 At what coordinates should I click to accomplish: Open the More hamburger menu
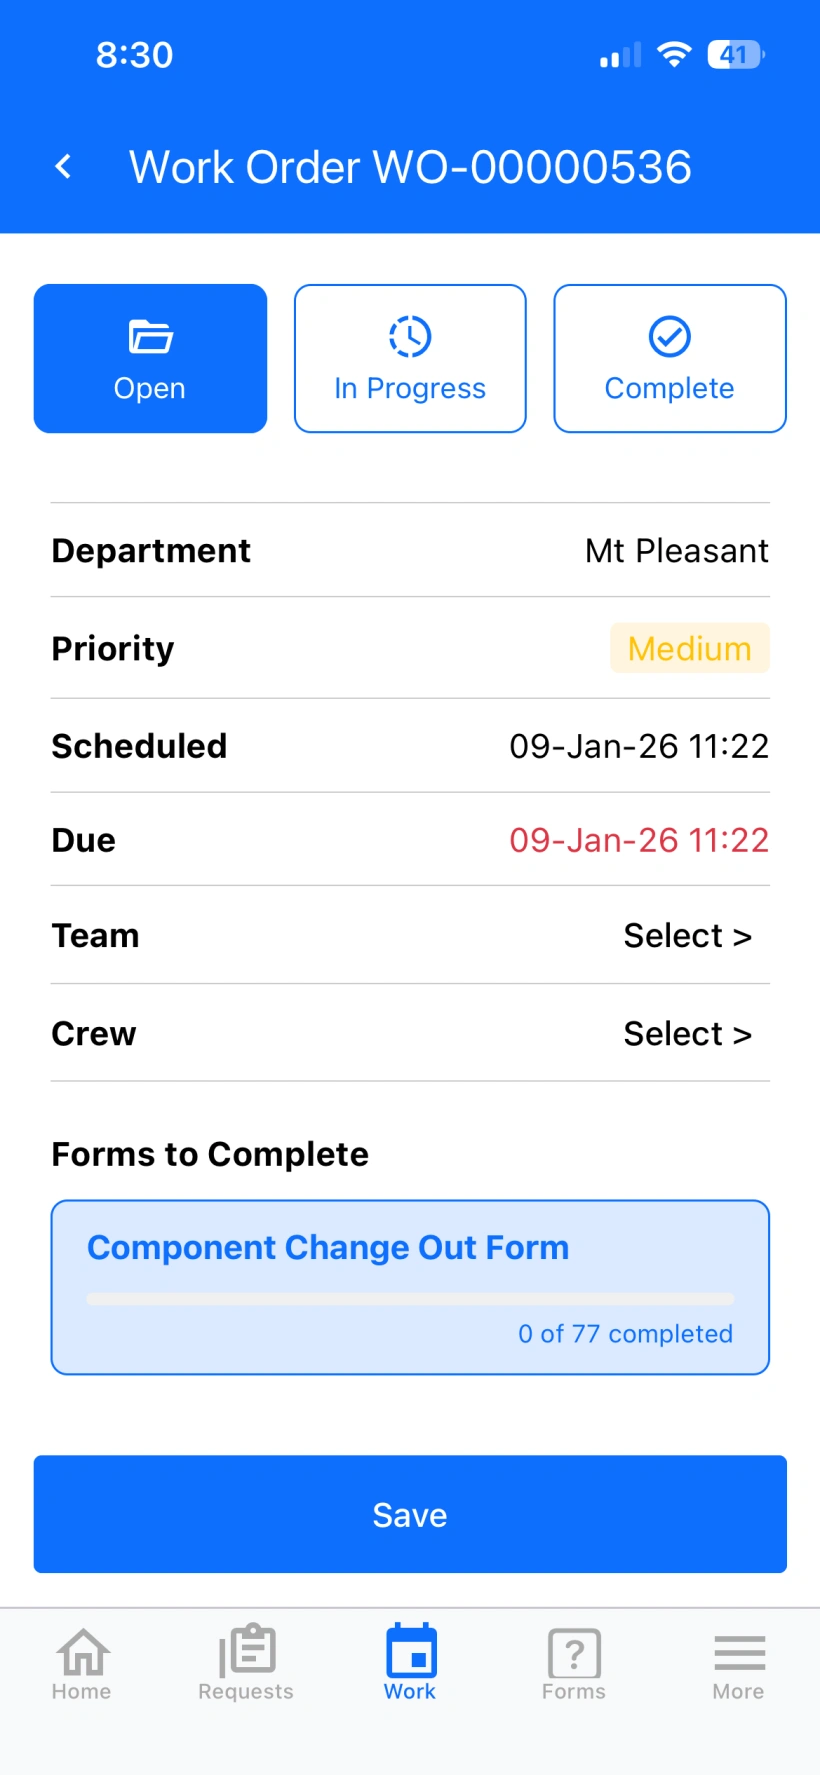click(739, 1653)
